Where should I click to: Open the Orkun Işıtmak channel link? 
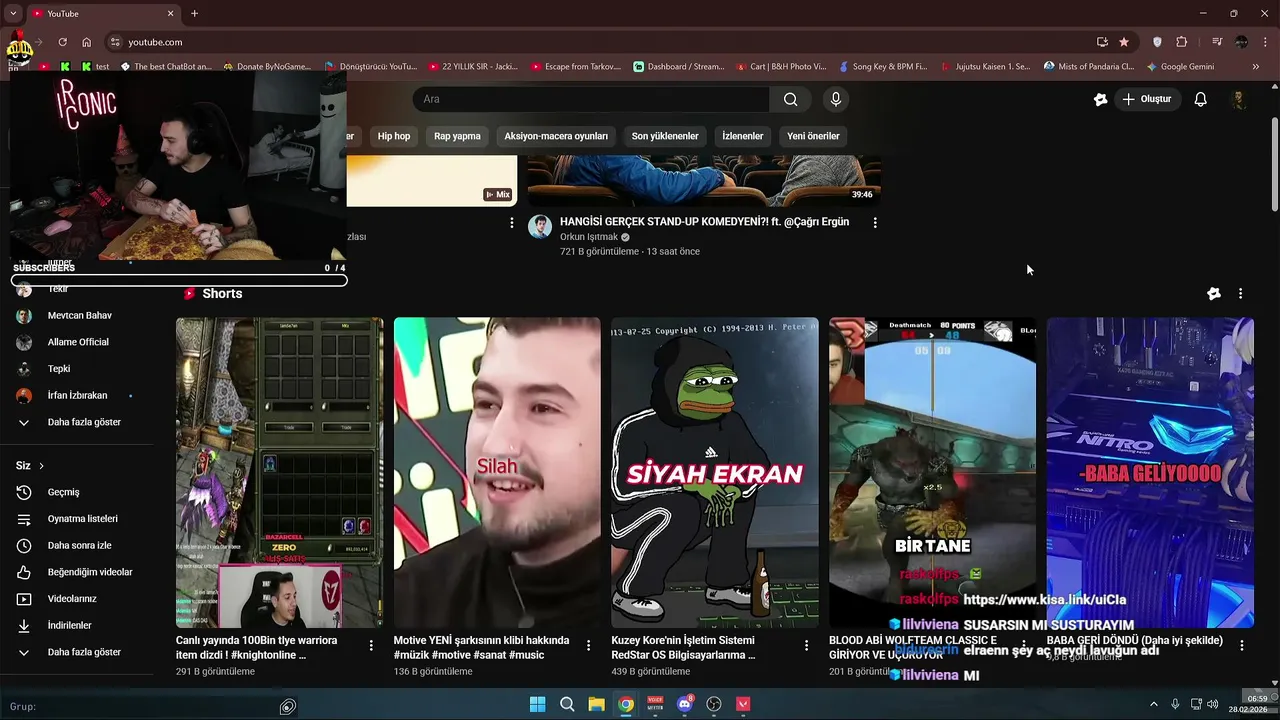point(589,237)
